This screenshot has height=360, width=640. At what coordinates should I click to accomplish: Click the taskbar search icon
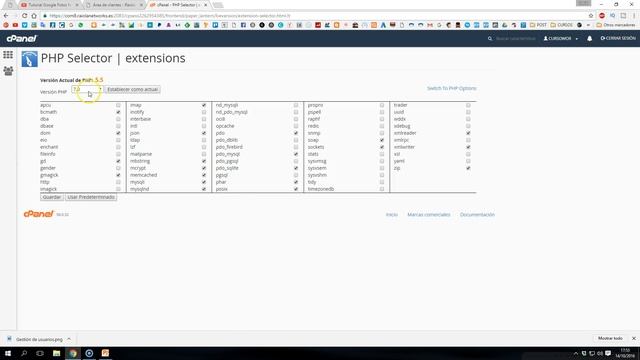click(x=24, y=353)
